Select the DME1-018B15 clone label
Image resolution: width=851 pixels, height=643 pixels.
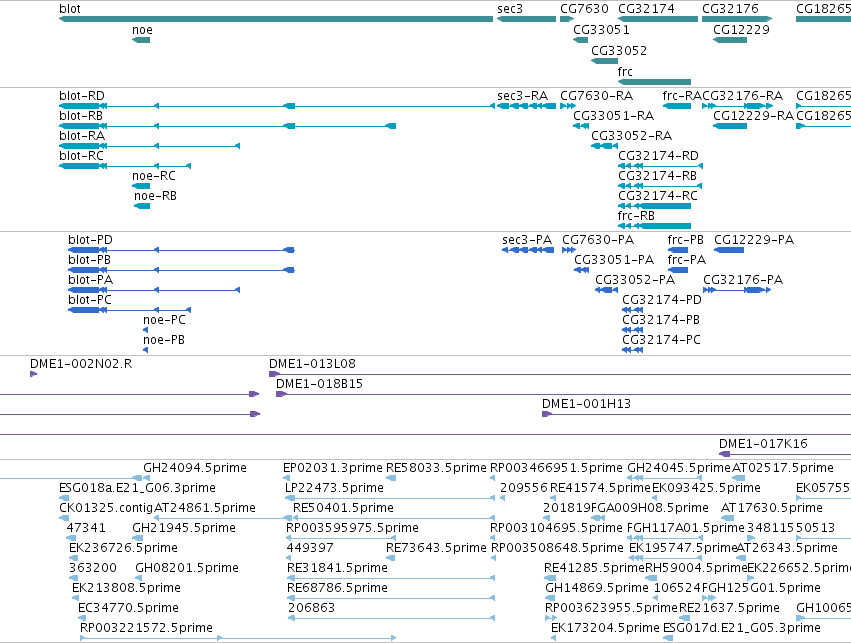(320, 384)
